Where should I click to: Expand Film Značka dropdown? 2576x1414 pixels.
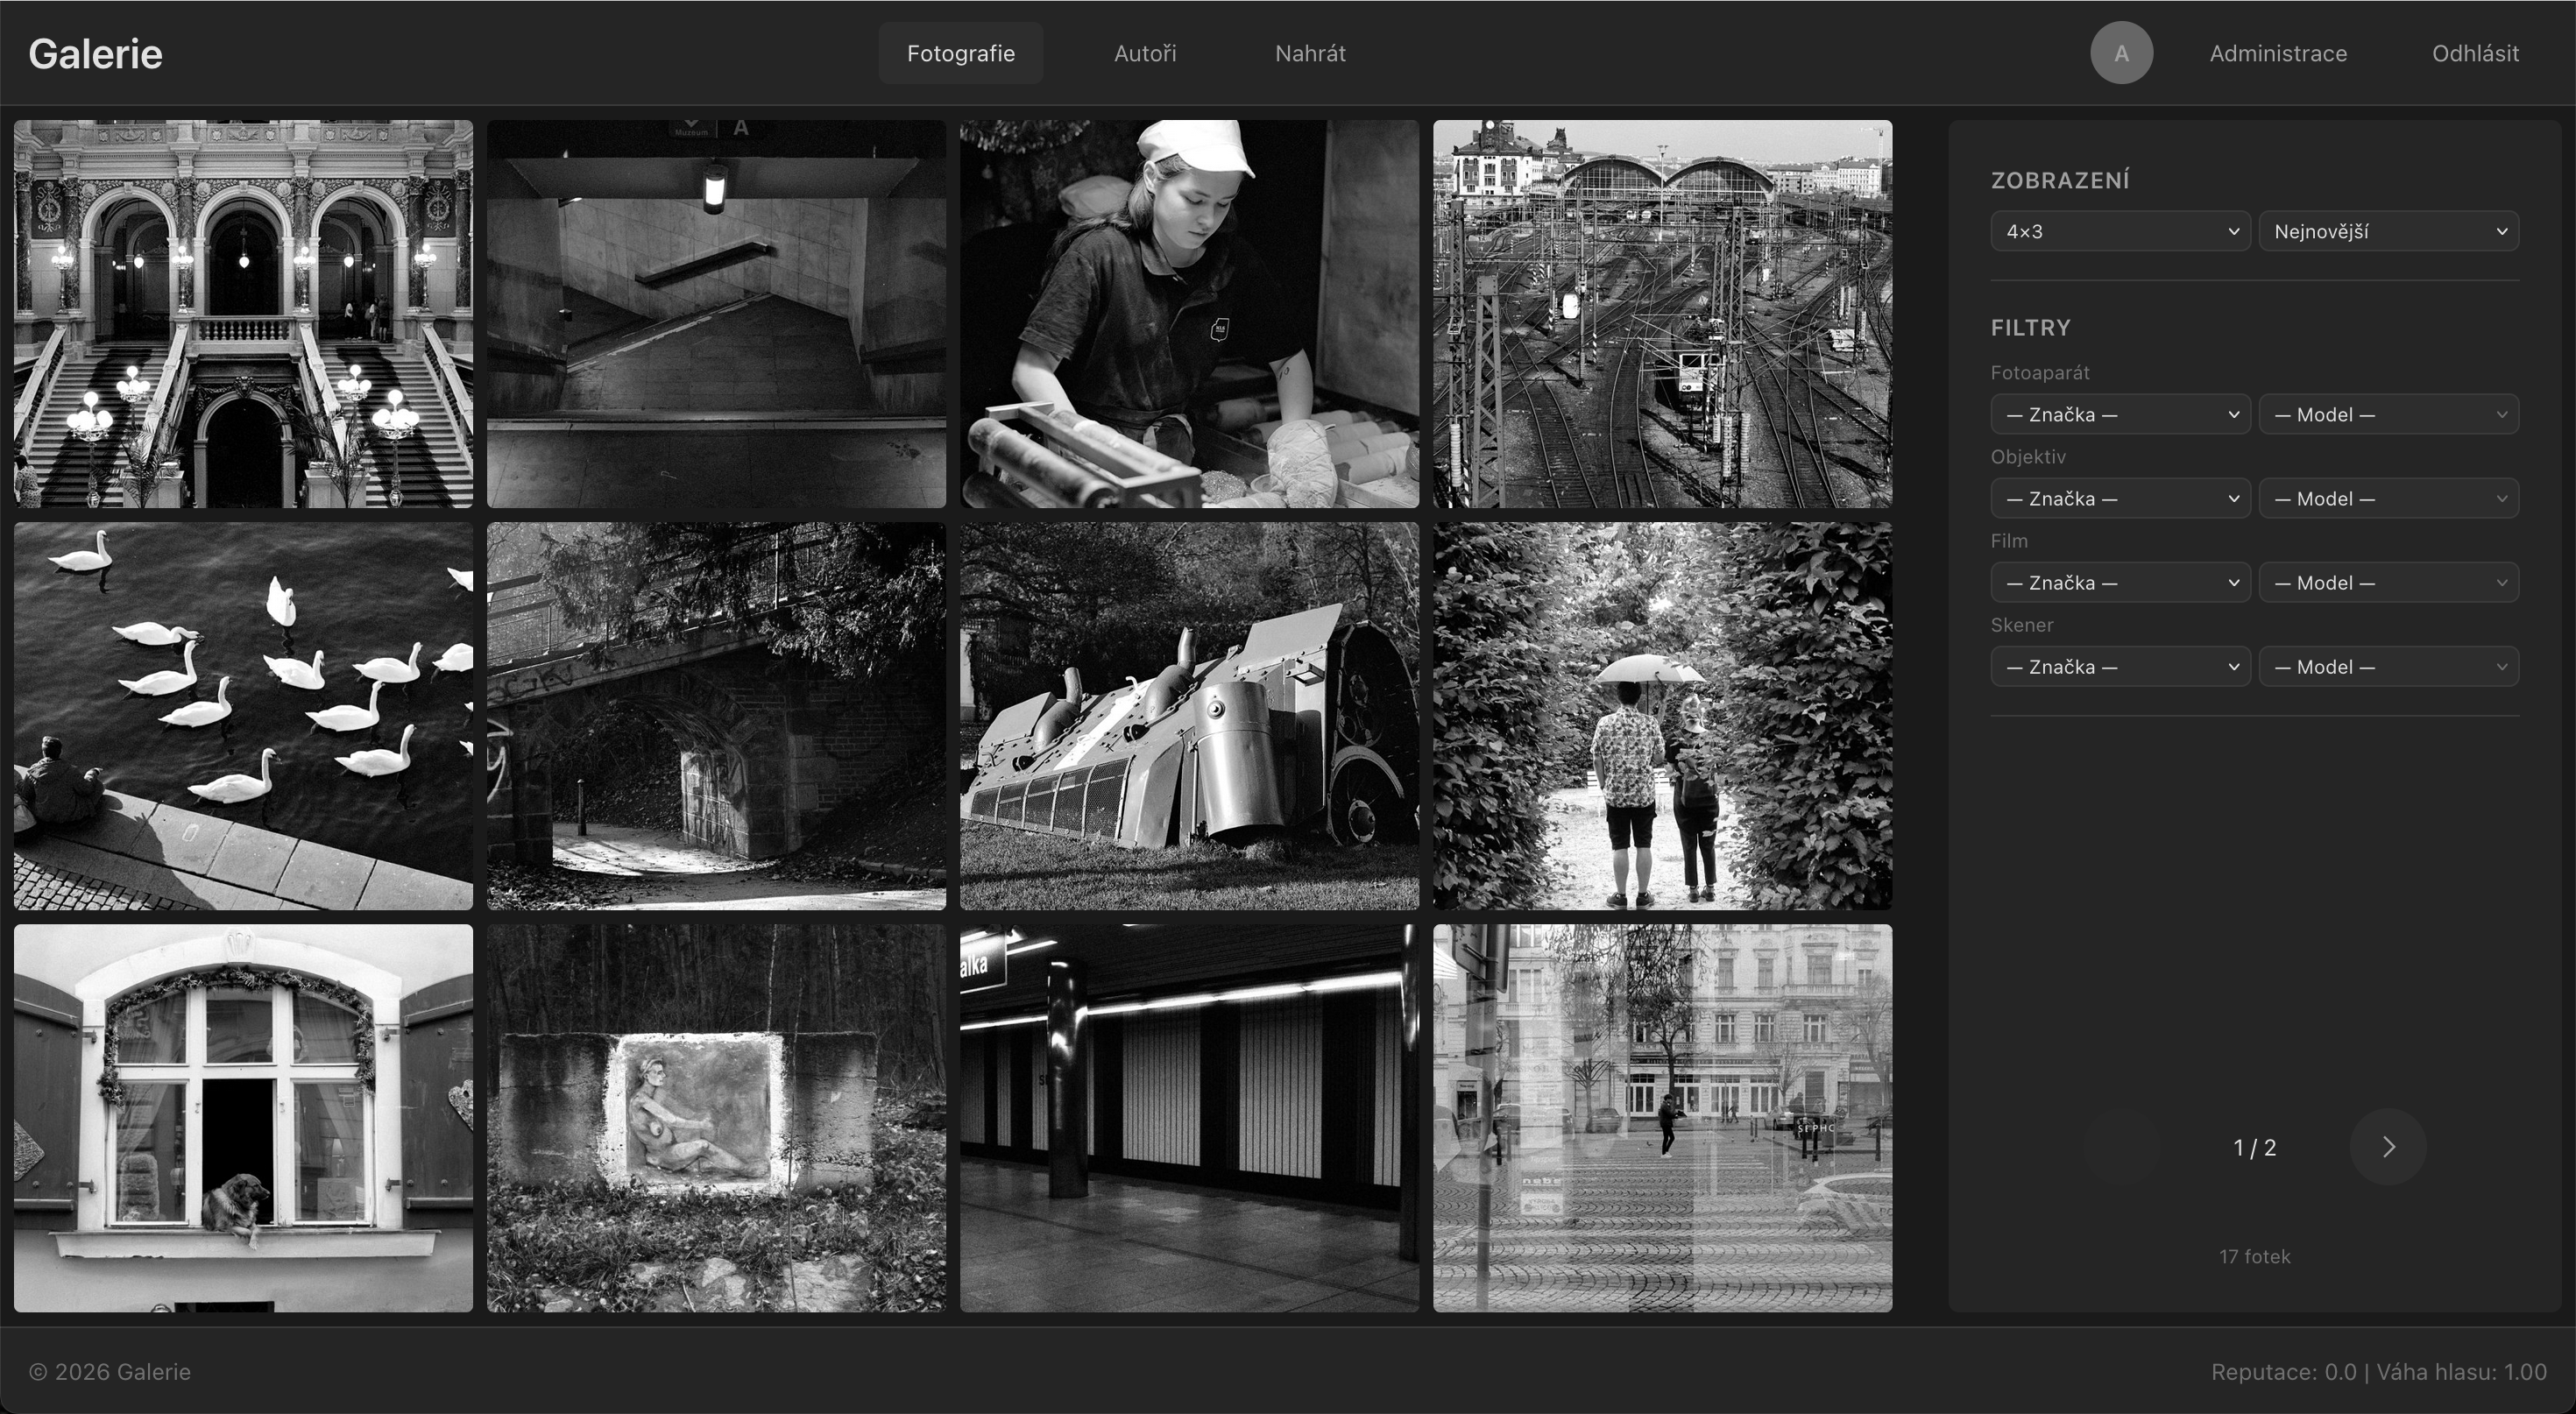pos(2120,582)
